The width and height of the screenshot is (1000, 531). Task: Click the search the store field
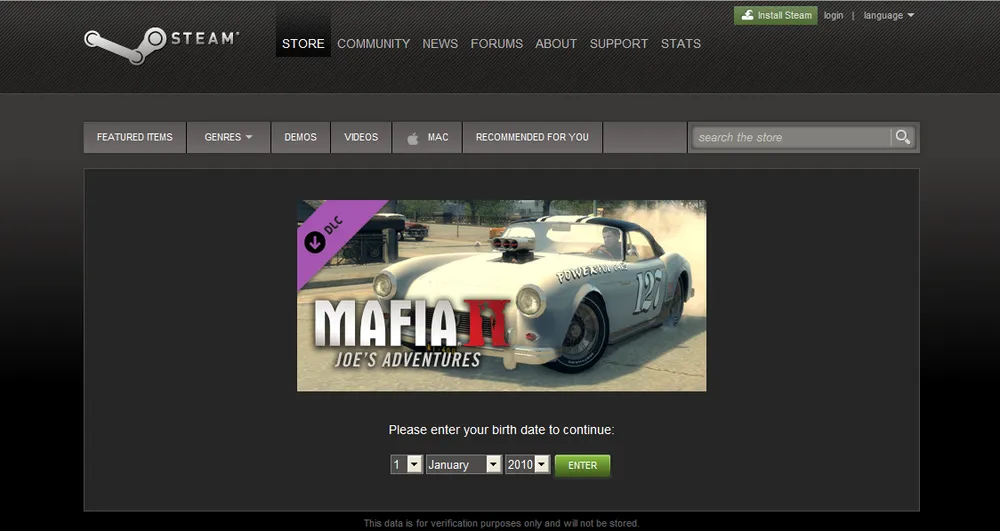(x=791, y=137)
